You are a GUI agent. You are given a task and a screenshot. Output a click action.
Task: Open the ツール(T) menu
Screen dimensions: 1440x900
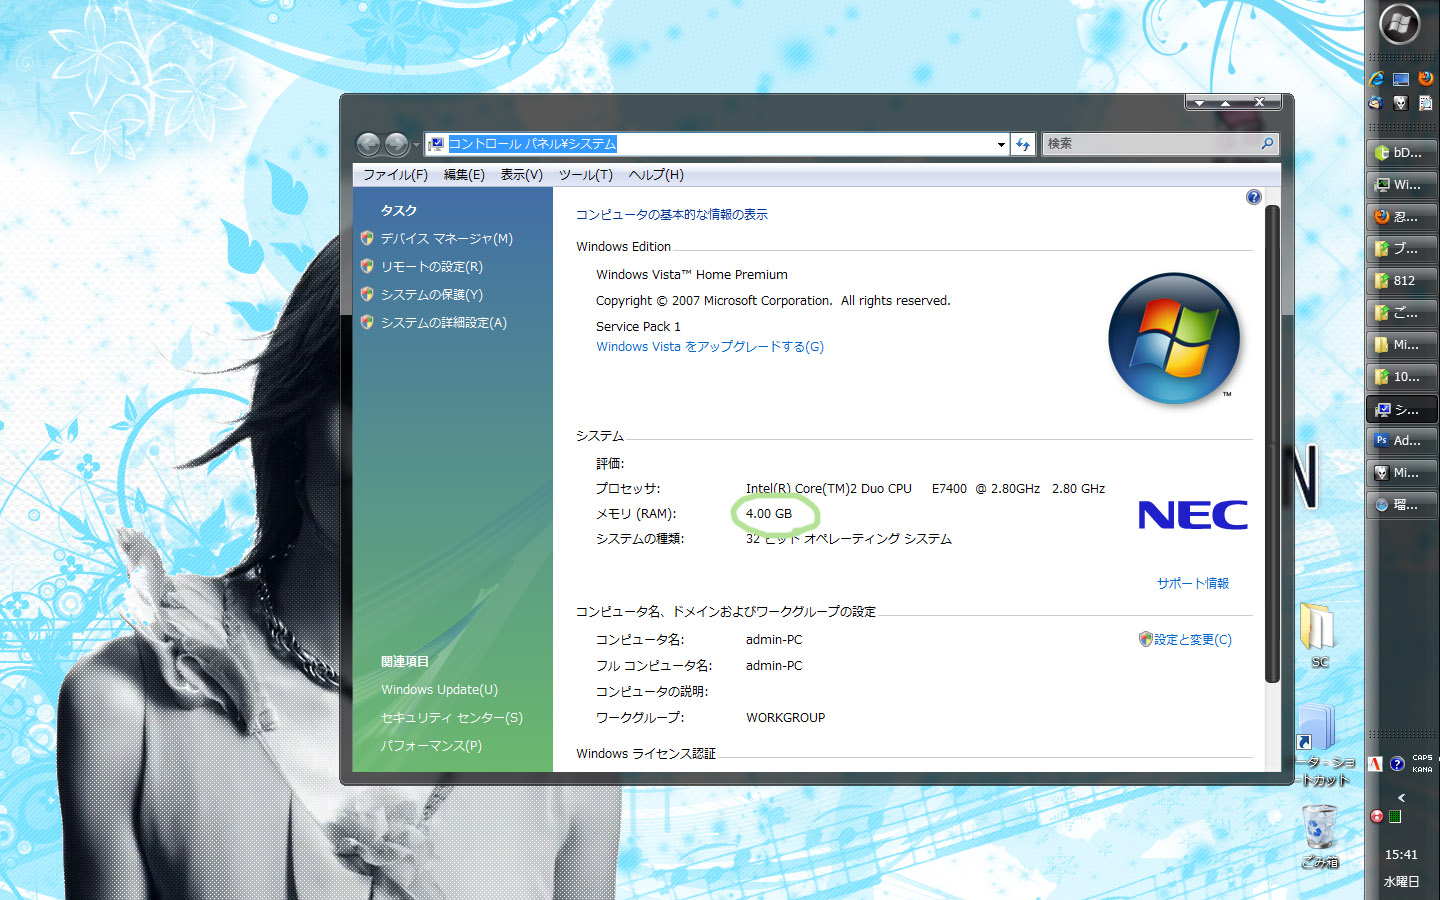point(585,175)
